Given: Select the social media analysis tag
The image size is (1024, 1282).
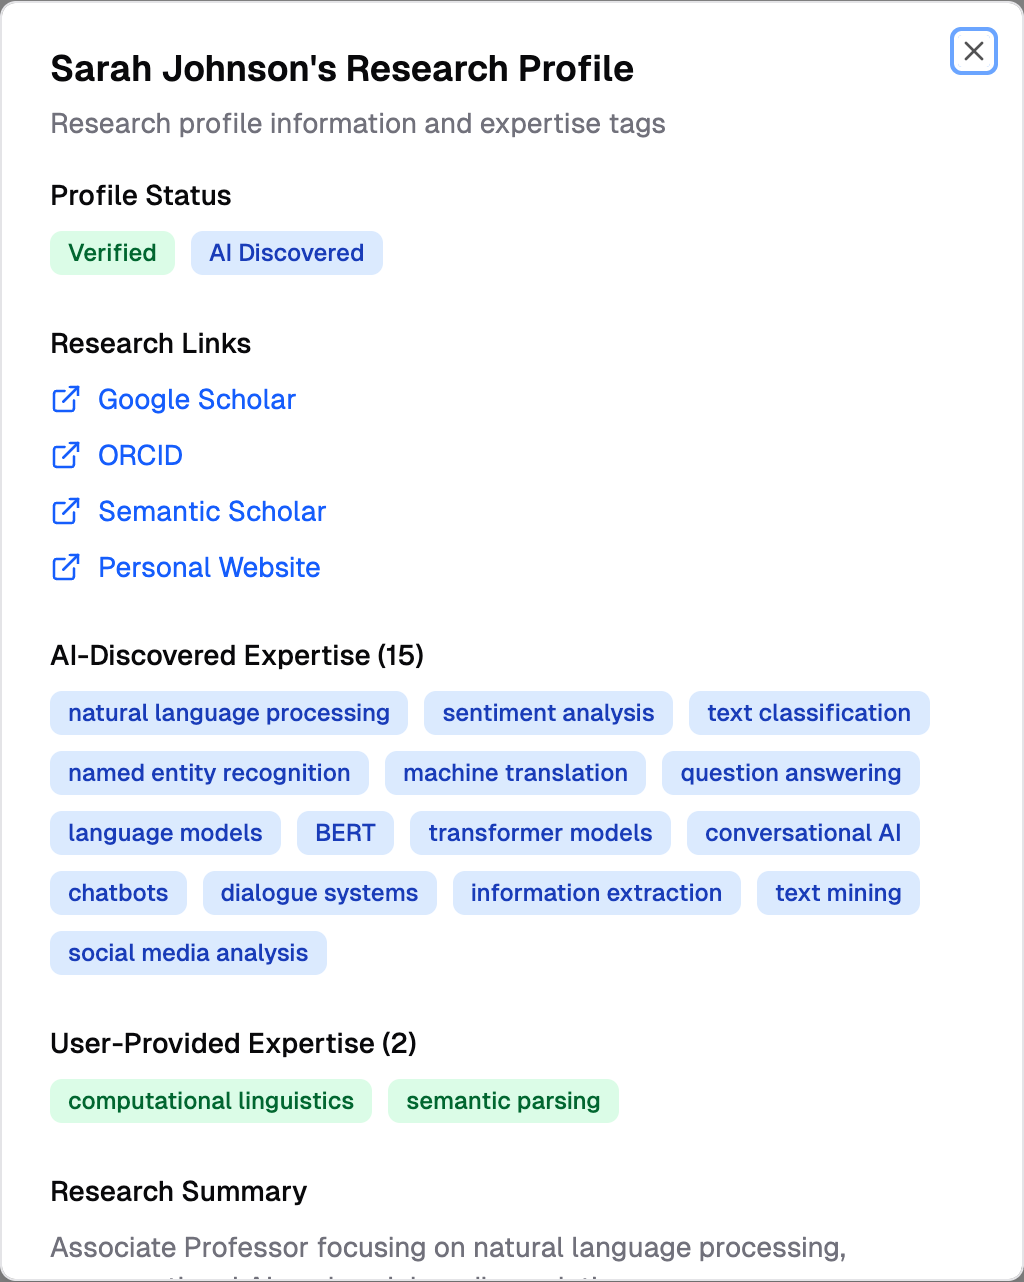Looking at the screenshot, I should (188, 953).
